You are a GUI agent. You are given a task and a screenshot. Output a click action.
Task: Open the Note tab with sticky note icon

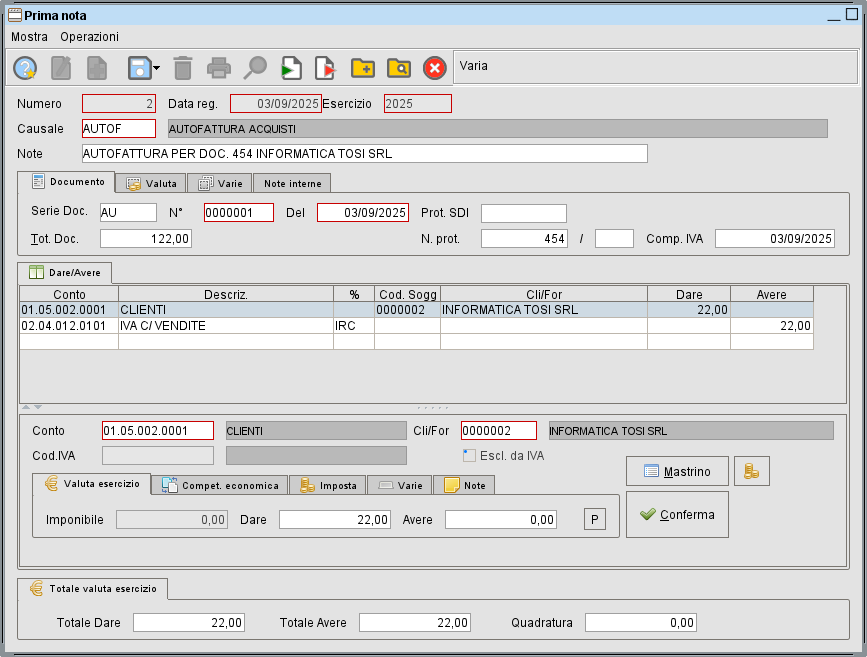point(464,485)
